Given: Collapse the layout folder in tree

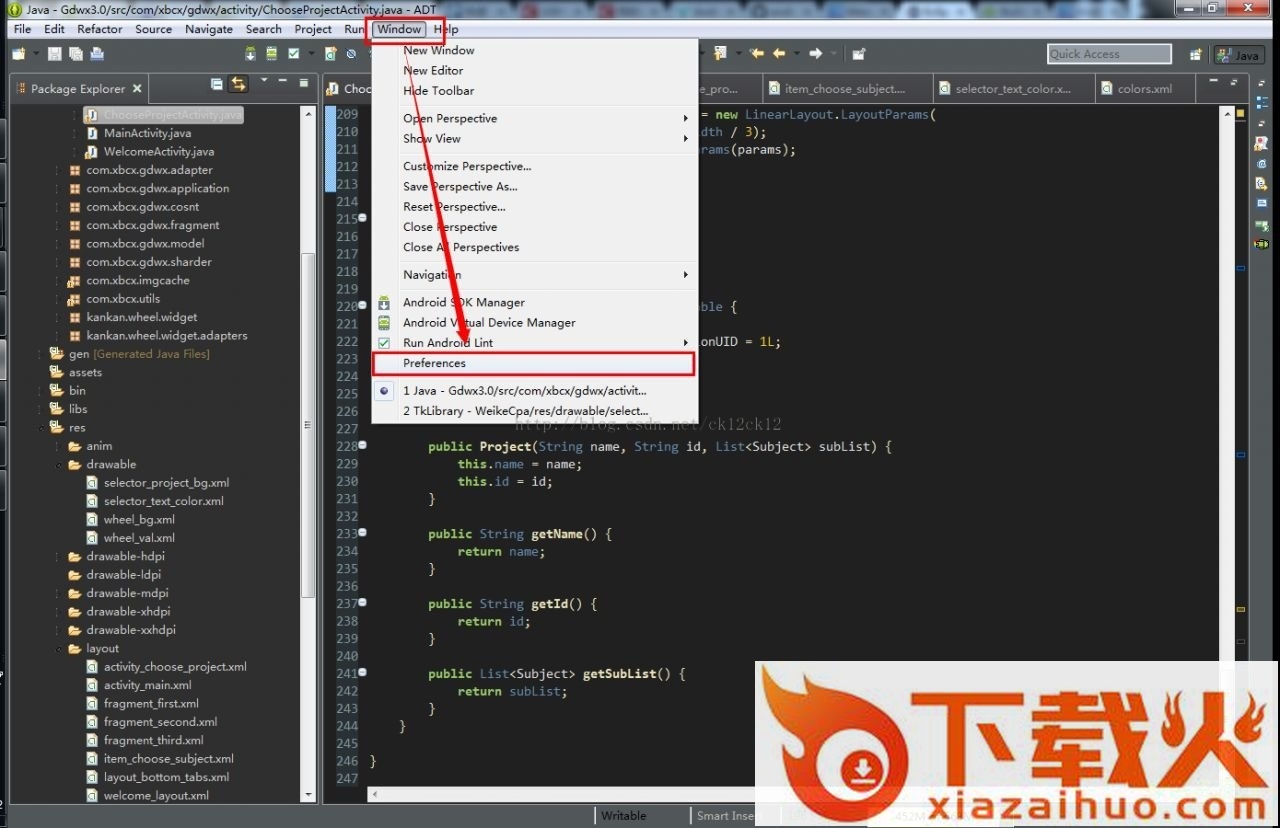Looking at the screenshot, I should (x=59, y=649).
